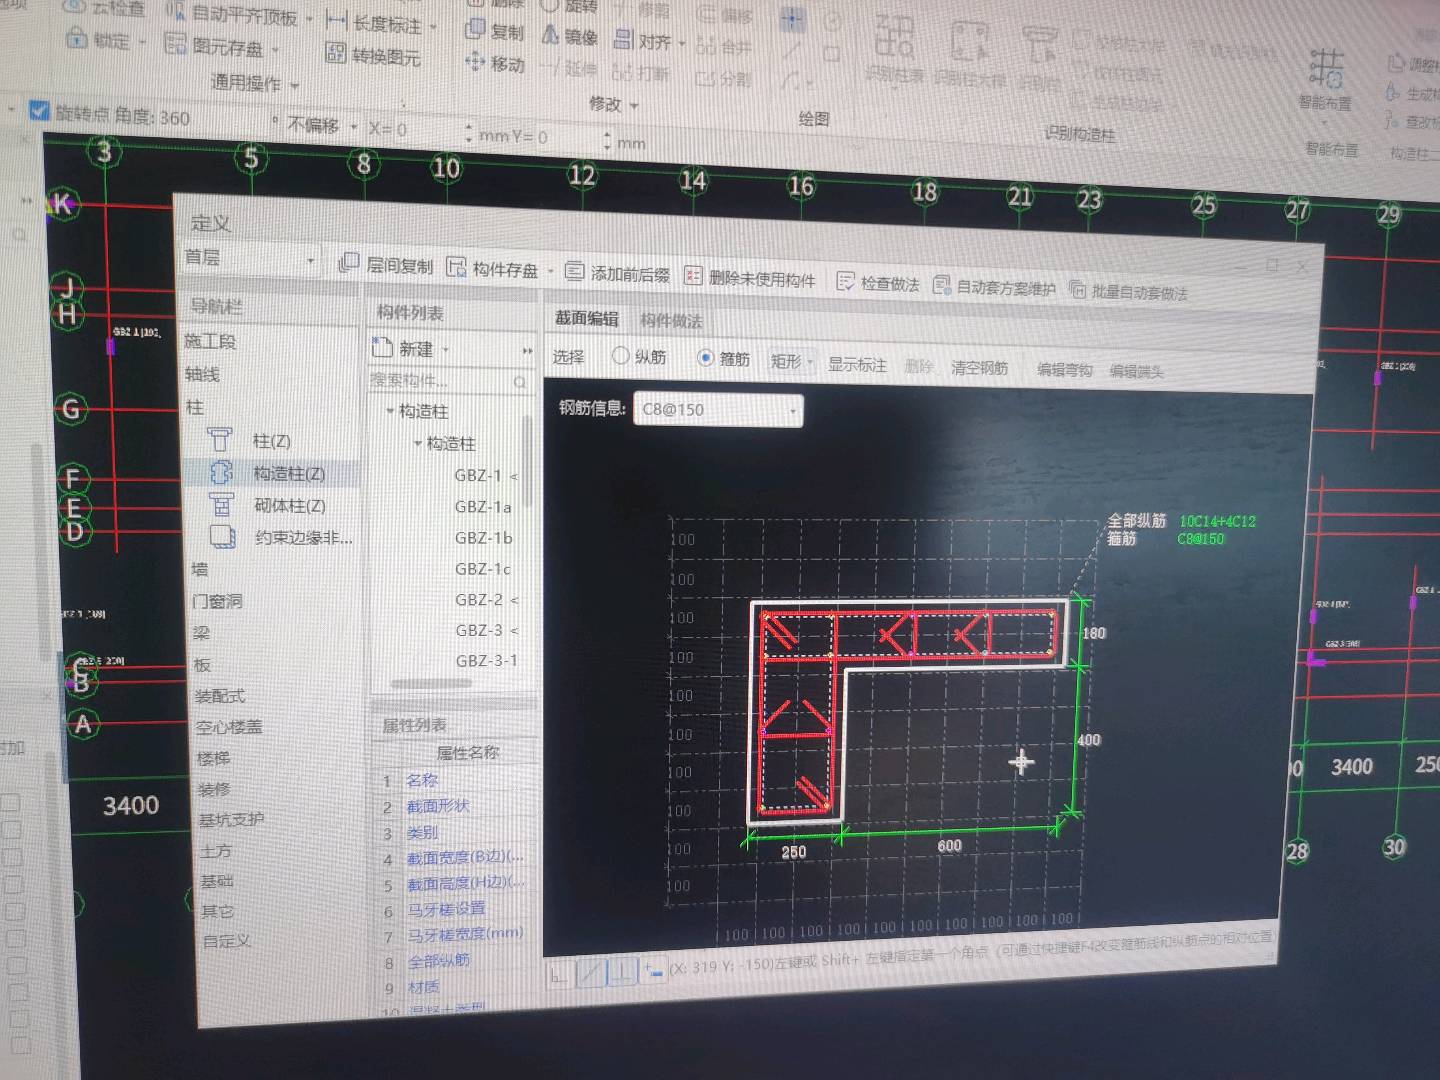
Task: Click the 锁定 lock icon in the ribbon
Action: [76, 39]
